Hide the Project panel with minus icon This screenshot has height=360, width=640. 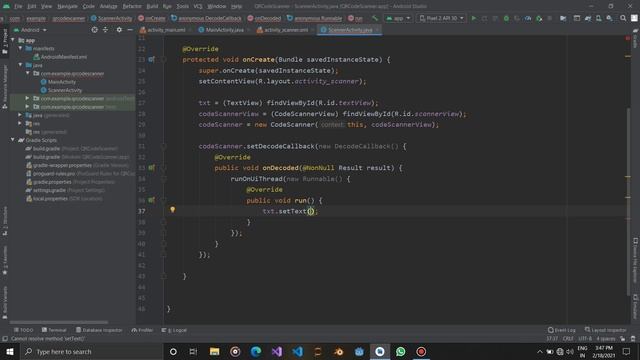point(130,30)
